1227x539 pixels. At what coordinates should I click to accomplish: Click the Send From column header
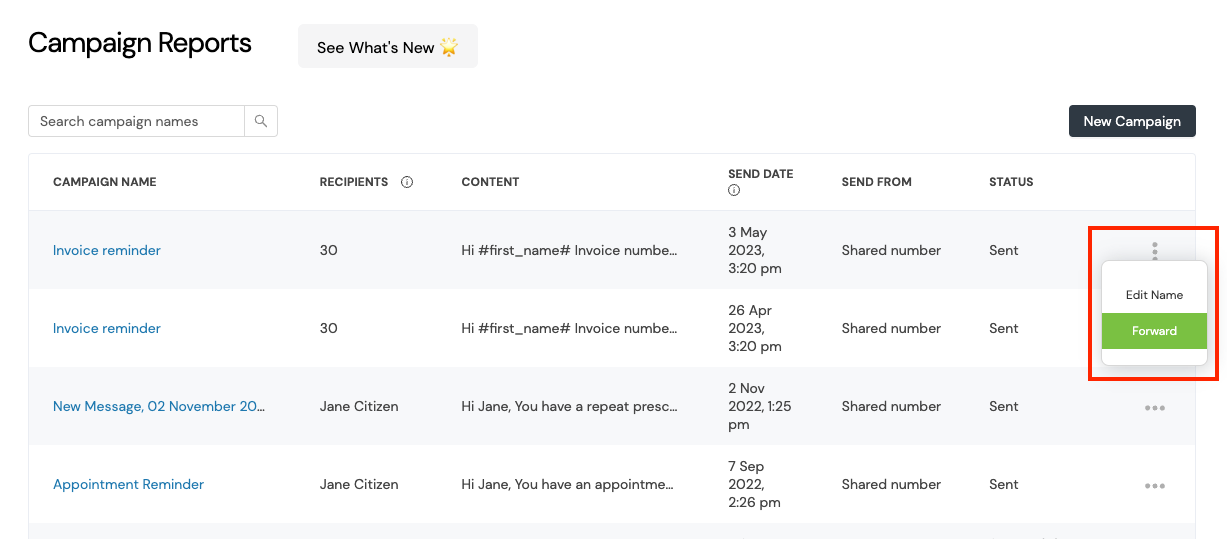coord(877,182)
